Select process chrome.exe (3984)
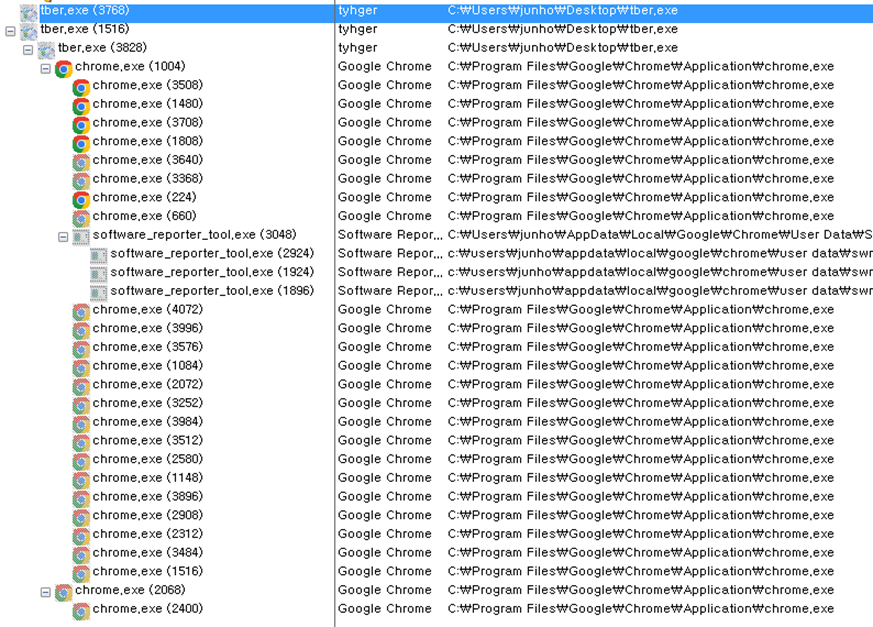This screenshot has height=627, width=873. [x=148, y=422]
